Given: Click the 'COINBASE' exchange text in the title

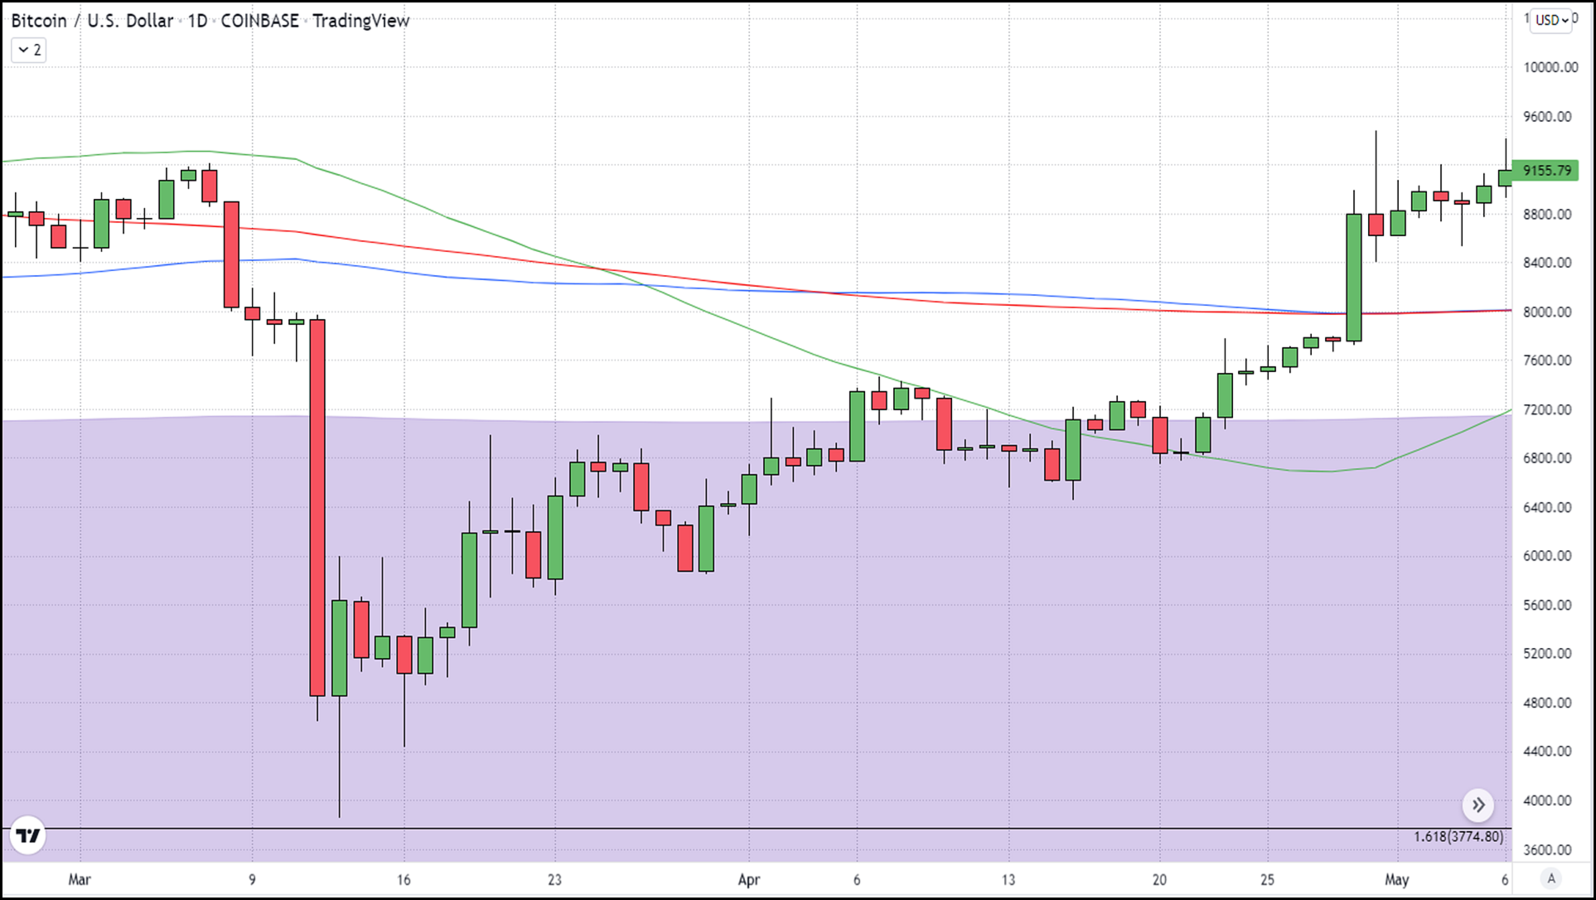Looking at the screenshot, I should 259,21.
